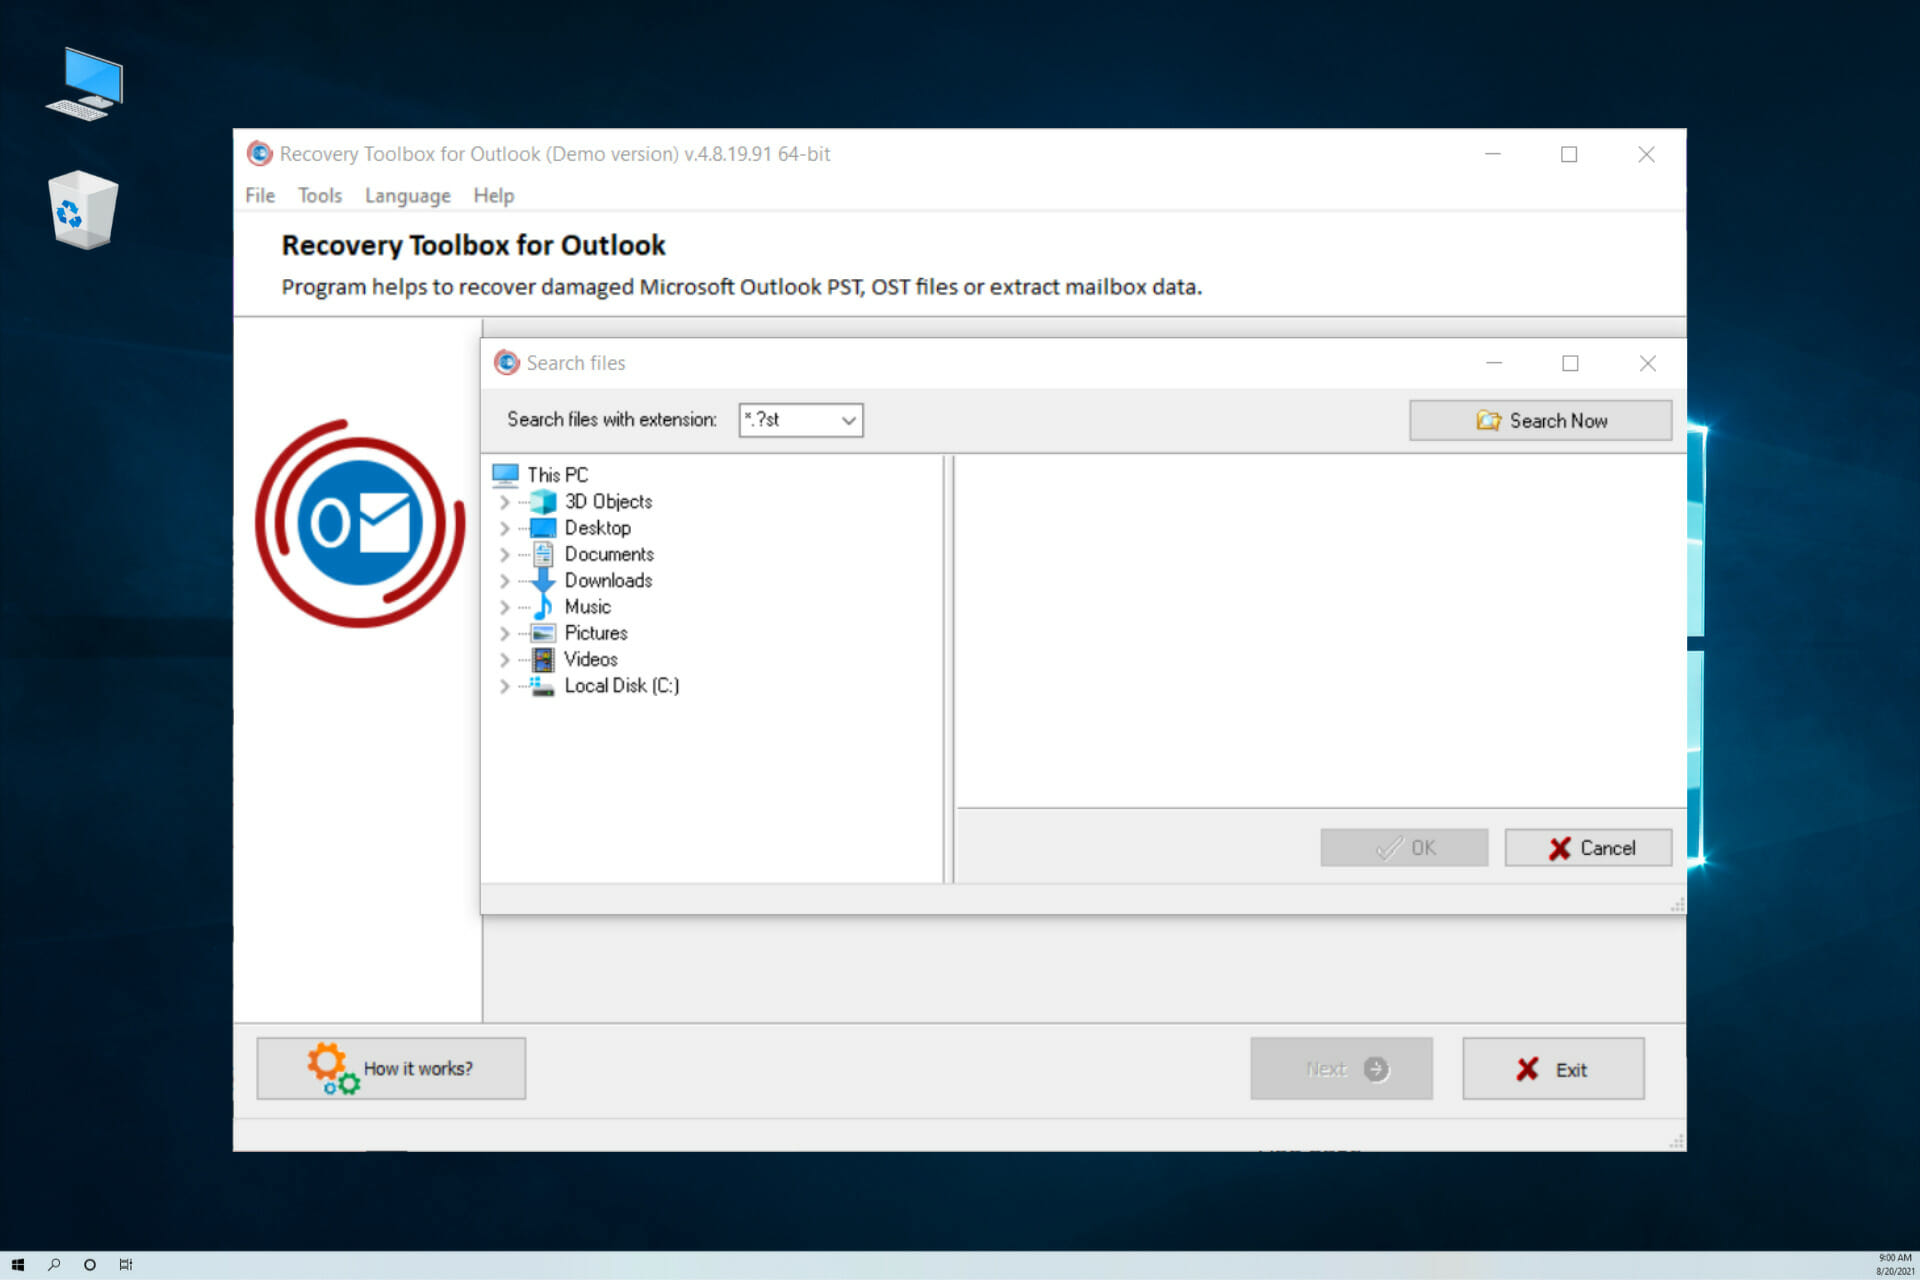This screenshot has width=1920, height=1280.
Task: Open the File menu
Action: 260,196
